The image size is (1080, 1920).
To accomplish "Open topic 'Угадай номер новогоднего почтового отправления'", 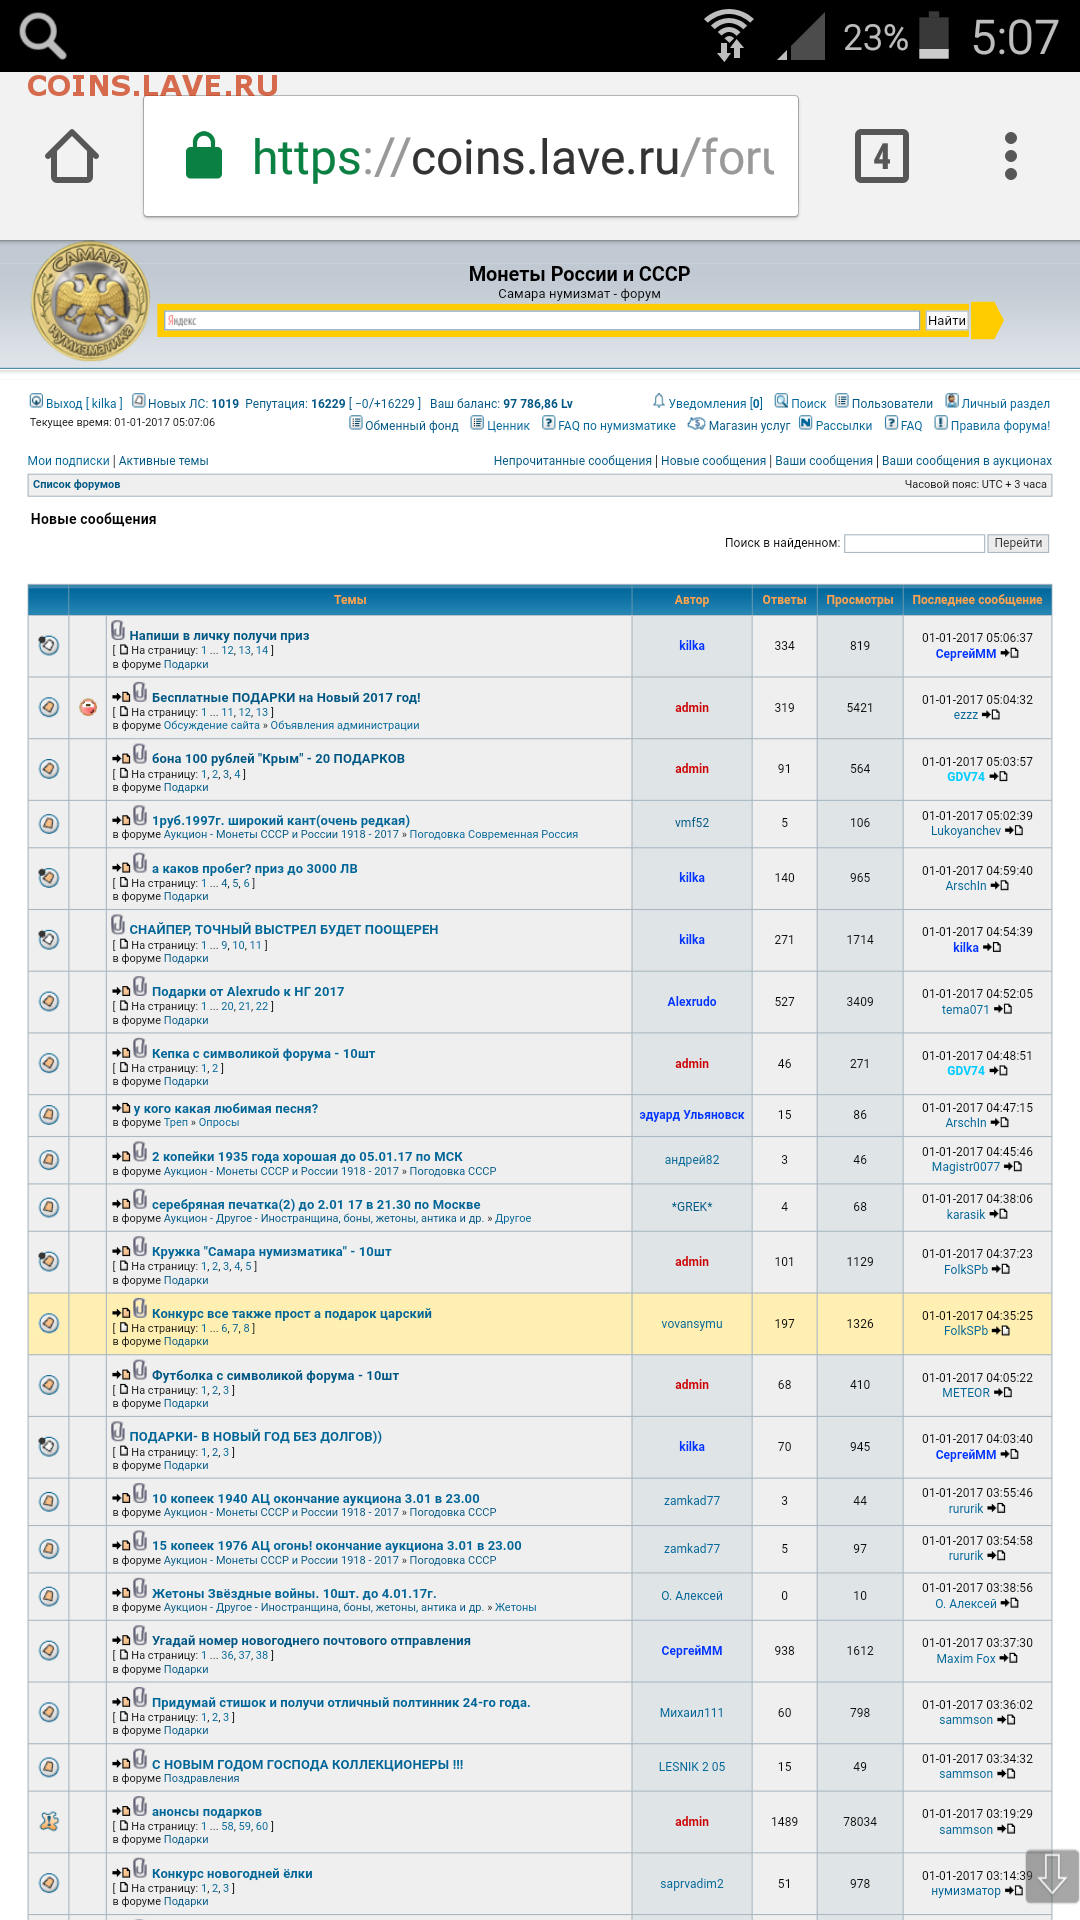I will [x=311, y=1641].
